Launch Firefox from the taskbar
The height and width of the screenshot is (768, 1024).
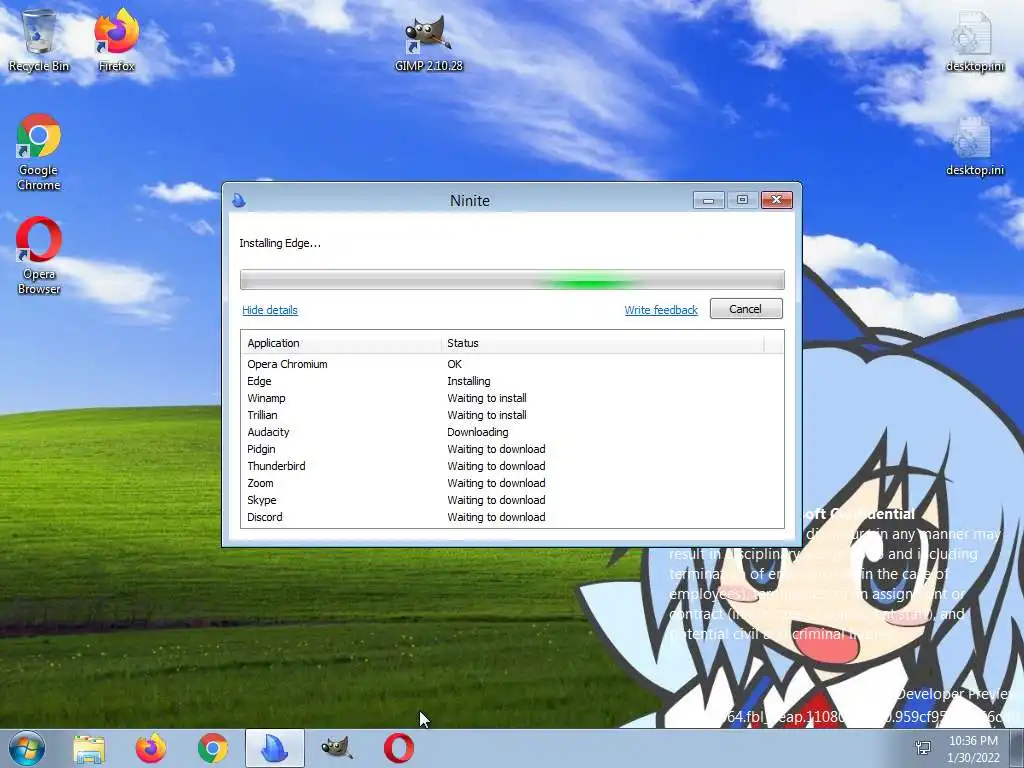[151, 748]
